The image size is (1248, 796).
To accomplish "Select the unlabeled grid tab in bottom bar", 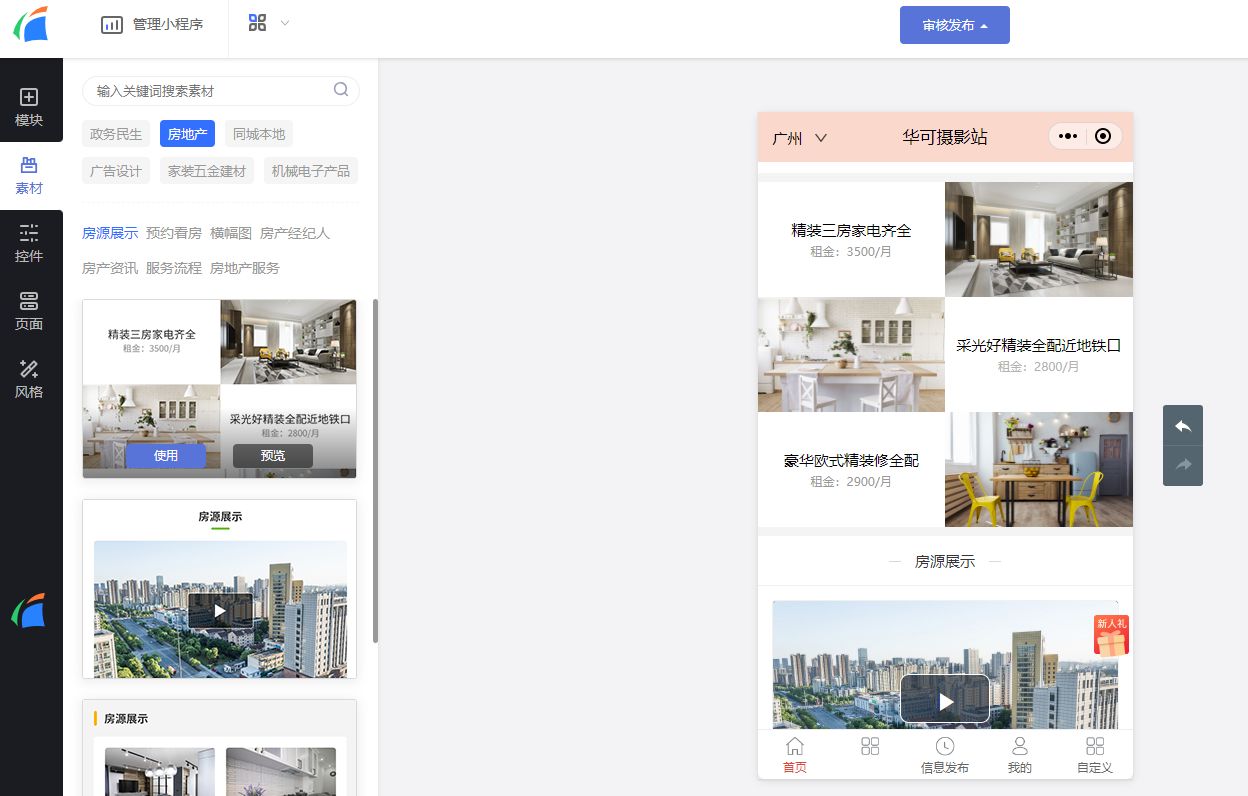I will pyautogui.click(x=870, y=747).
